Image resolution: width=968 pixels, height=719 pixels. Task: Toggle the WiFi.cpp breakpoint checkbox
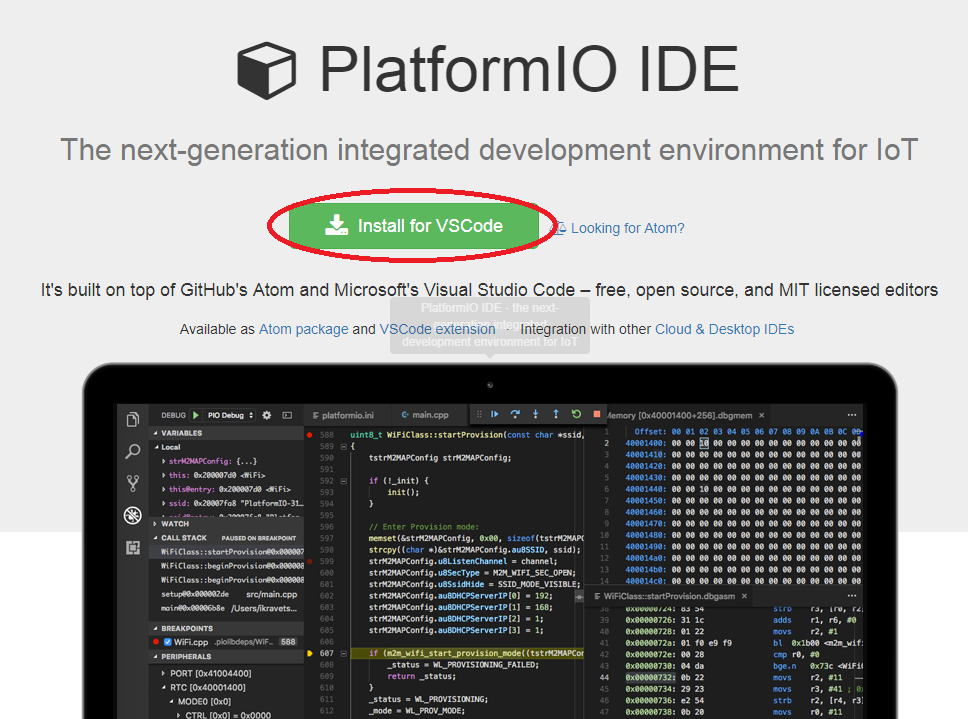point(167,642)
